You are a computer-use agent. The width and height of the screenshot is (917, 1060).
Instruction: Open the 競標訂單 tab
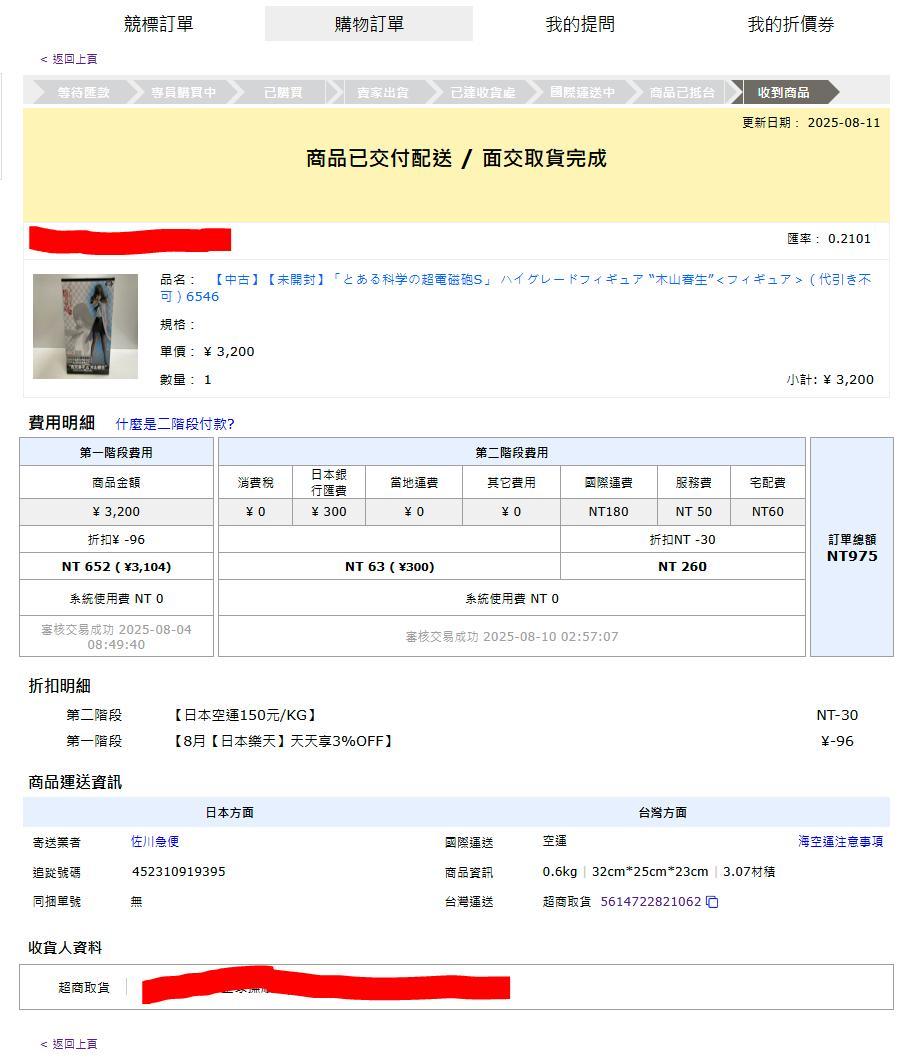(x=158, y=24)
